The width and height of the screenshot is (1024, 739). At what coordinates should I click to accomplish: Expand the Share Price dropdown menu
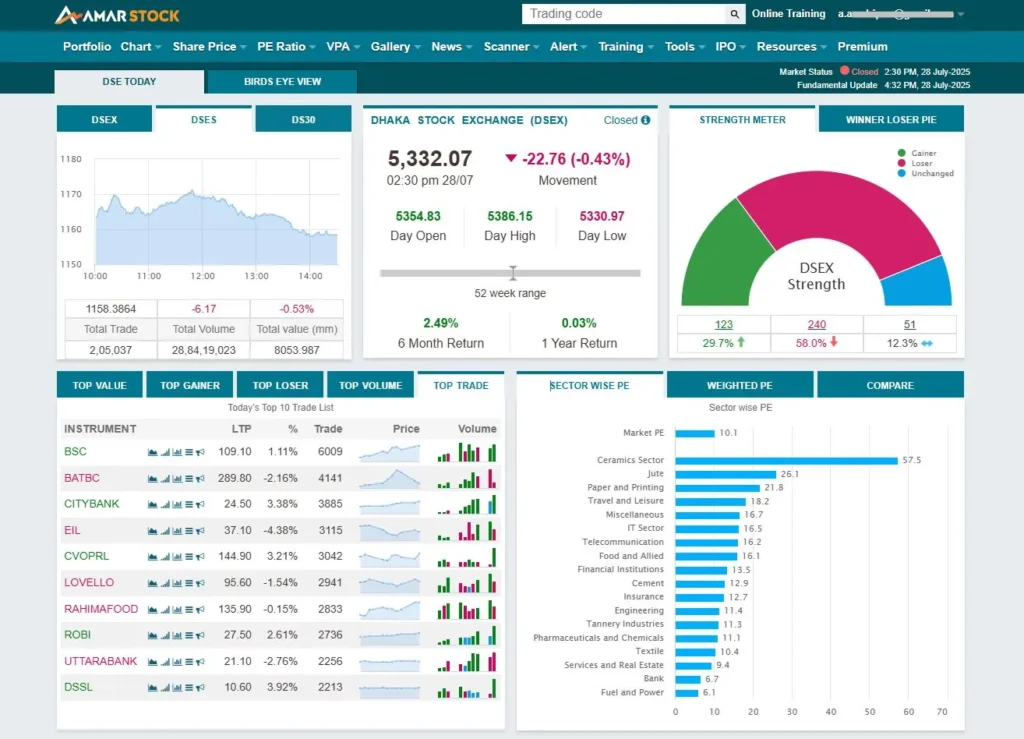209,46
